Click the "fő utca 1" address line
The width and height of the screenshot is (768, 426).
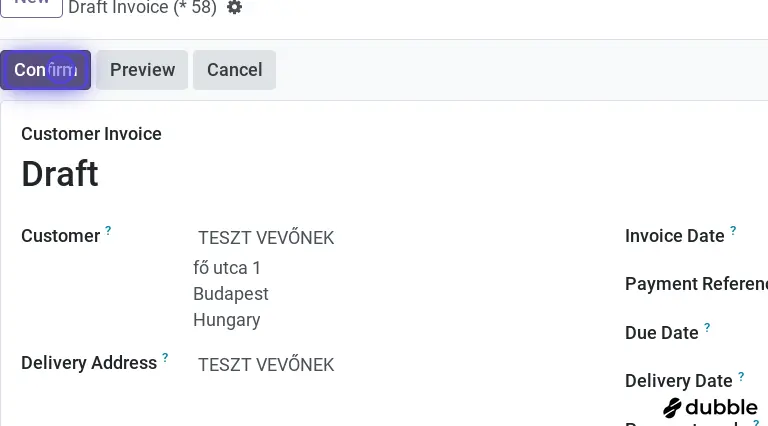[227, 268]
